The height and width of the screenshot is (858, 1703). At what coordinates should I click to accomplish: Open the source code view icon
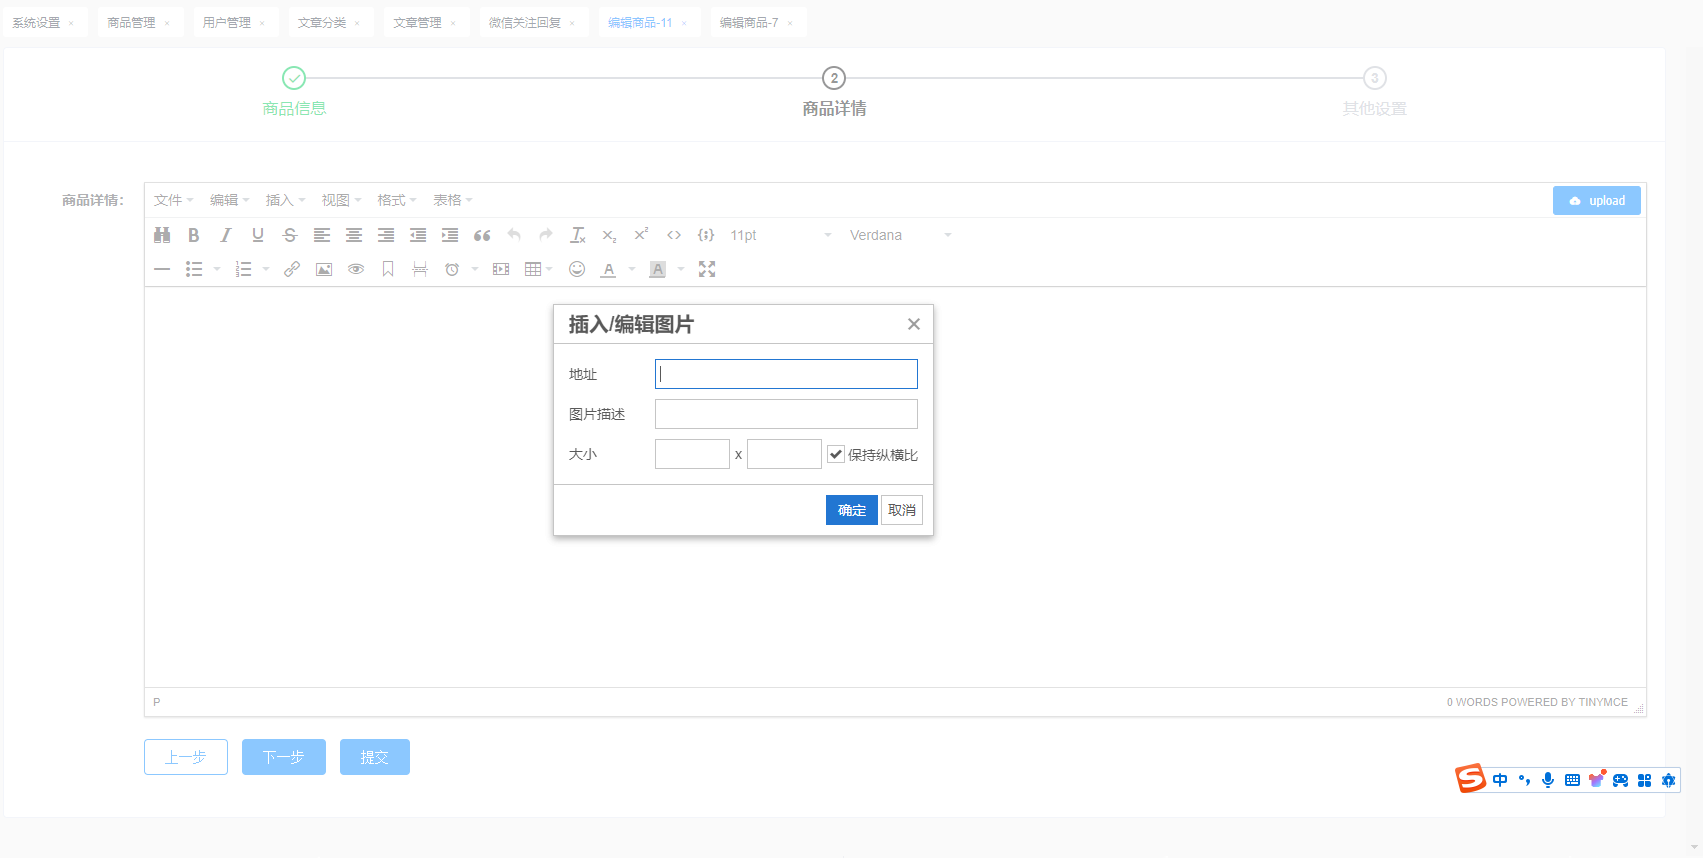point(674,235)
